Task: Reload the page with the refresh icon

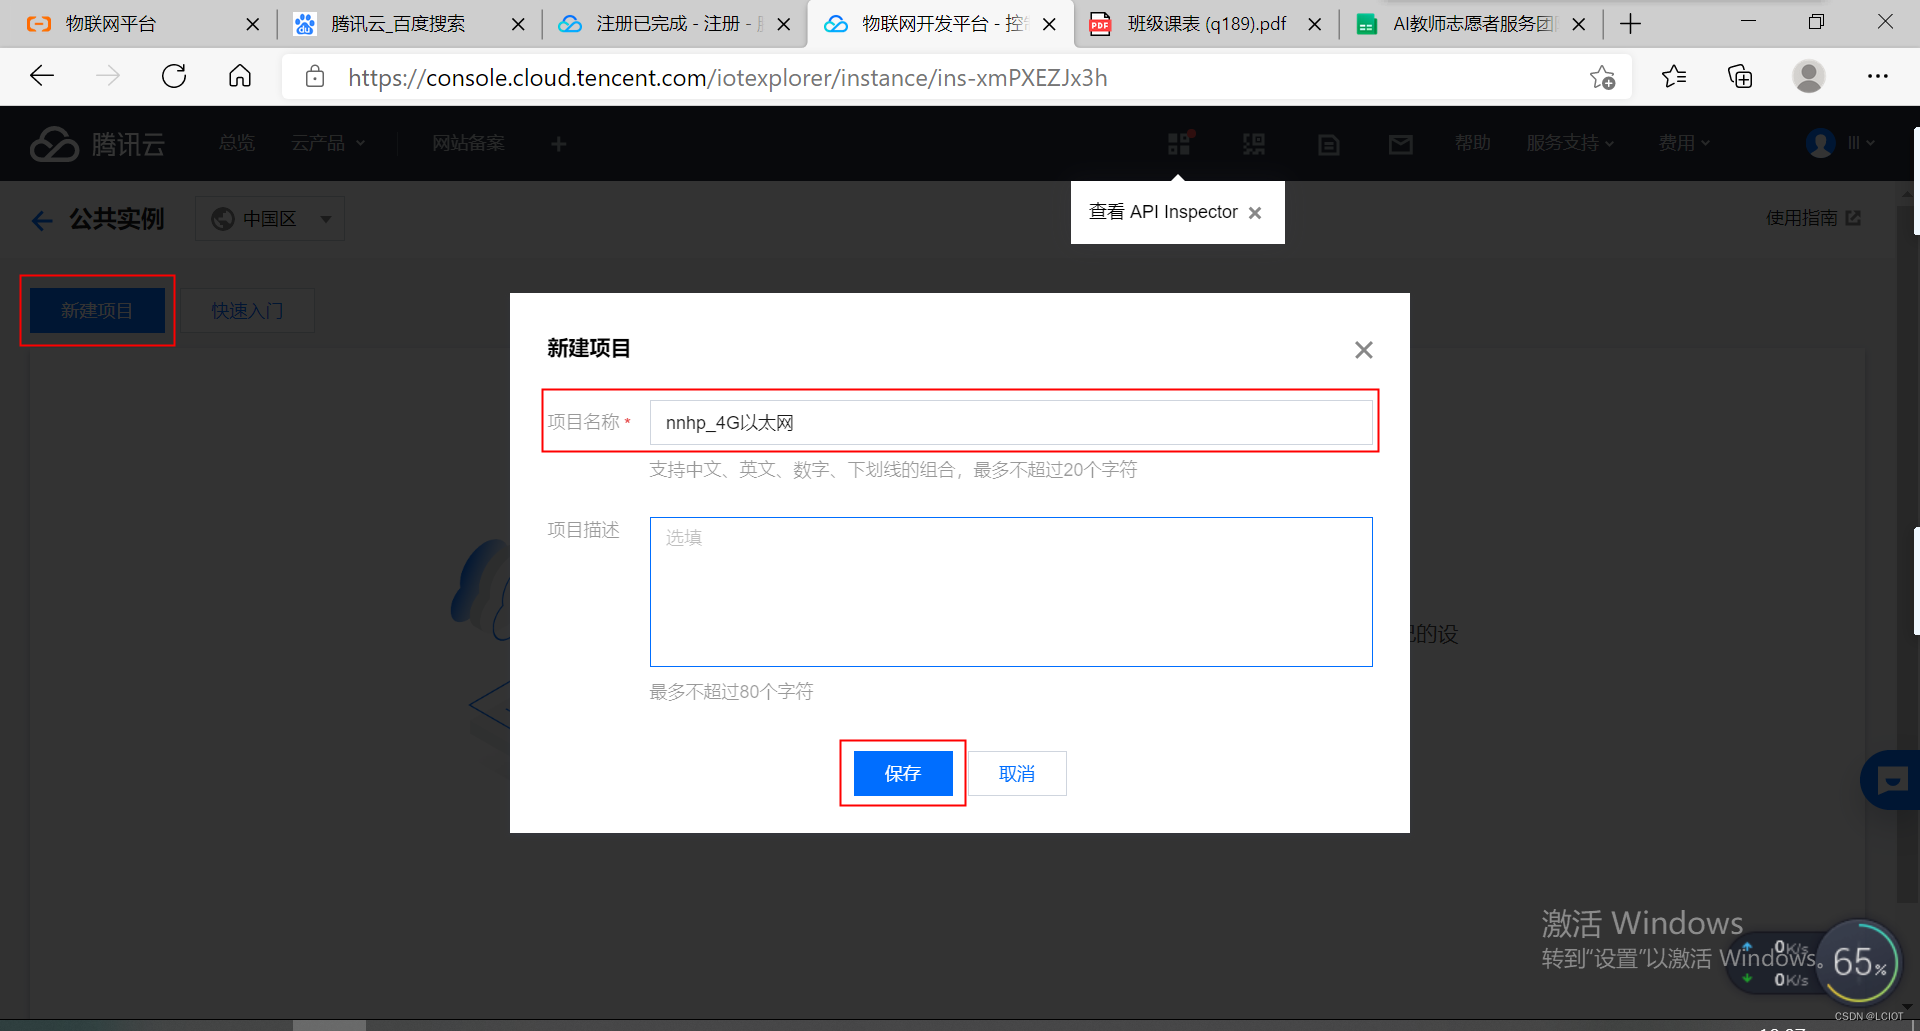Action: (174, 76)
